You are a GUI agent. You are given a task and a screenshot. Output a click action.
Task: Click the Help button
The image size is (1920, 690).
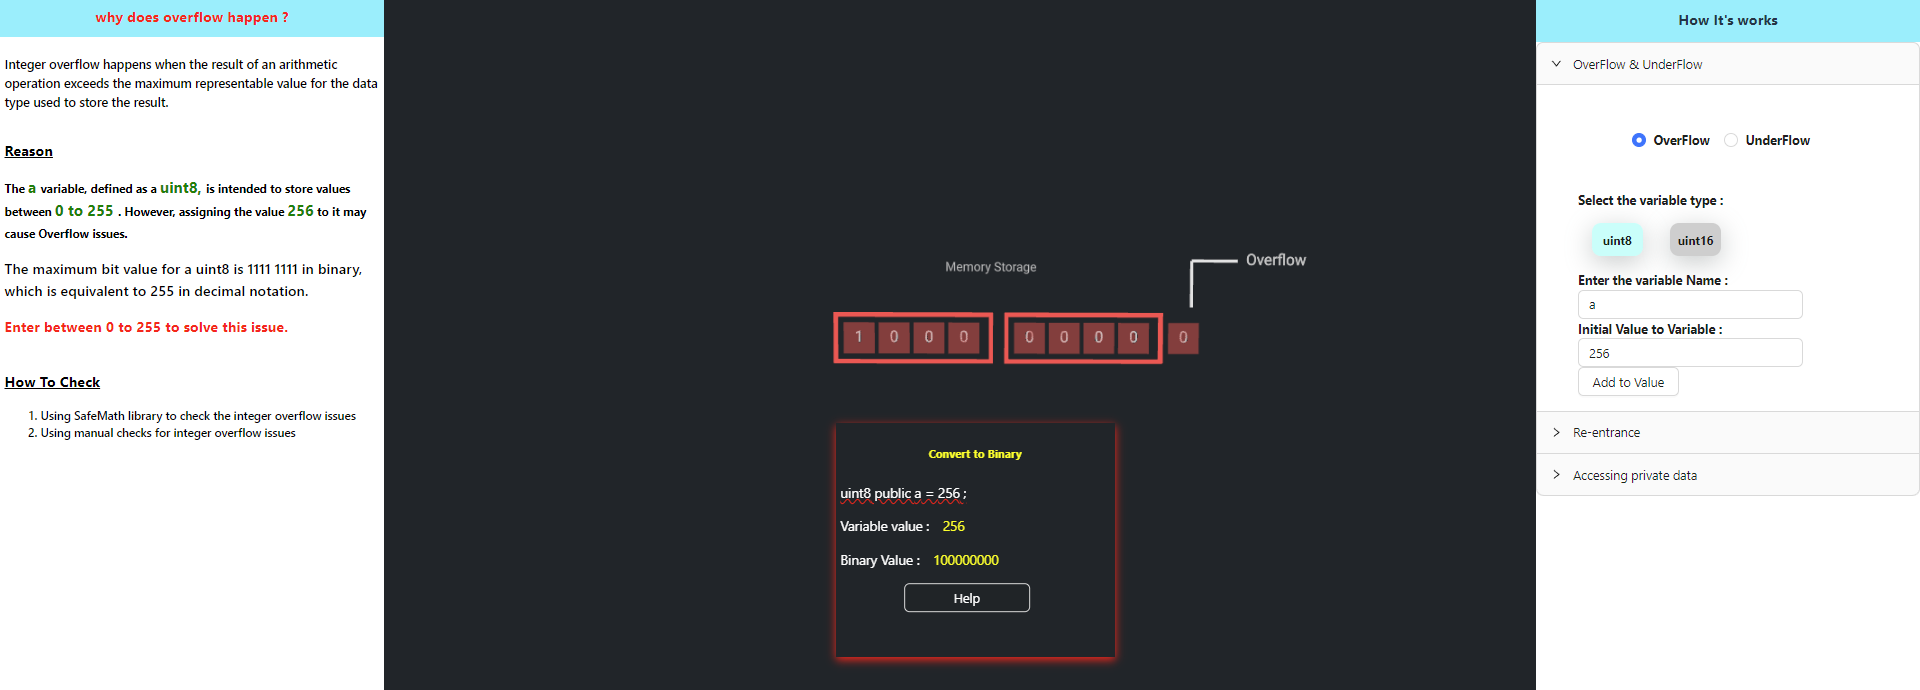coord(966,598)
